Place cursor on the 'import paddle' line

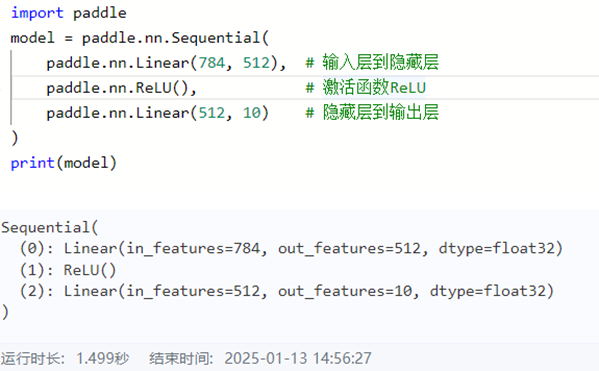pos(69,13)
